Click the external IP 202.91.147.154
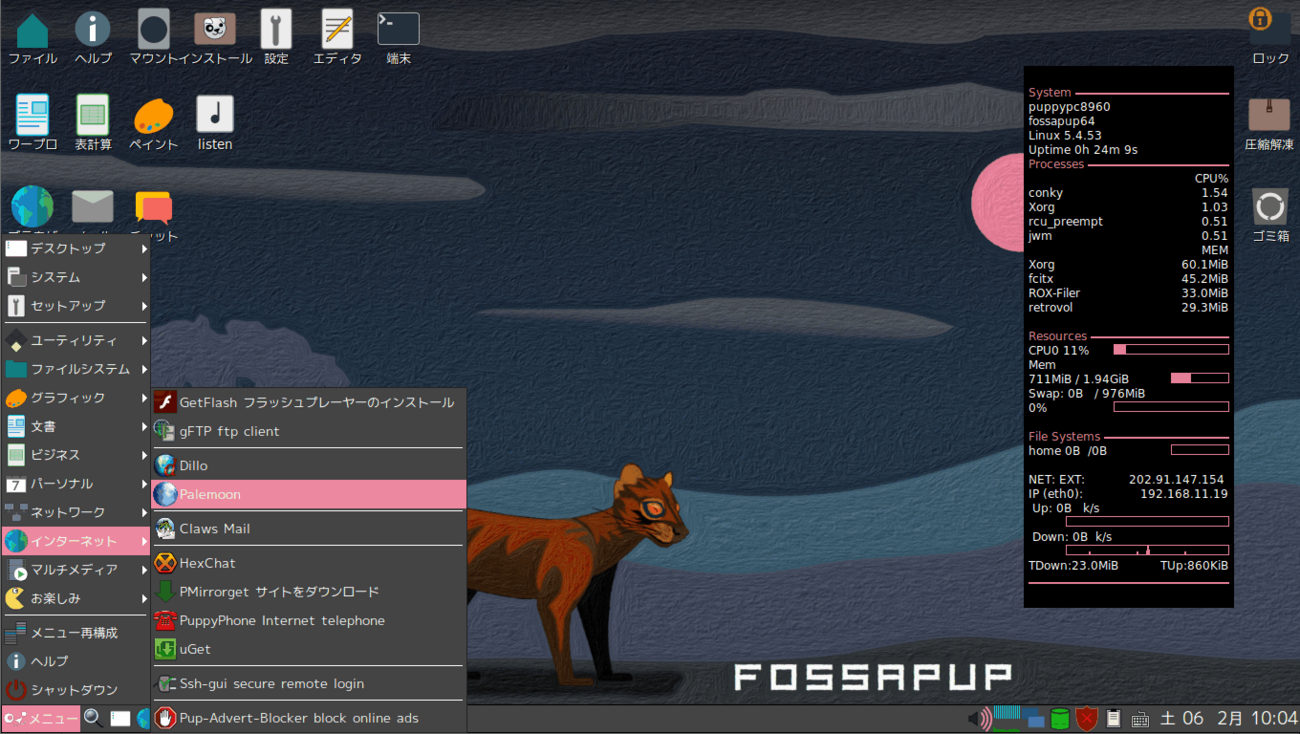The image size is (1300, 734). tap(1176, 480)
